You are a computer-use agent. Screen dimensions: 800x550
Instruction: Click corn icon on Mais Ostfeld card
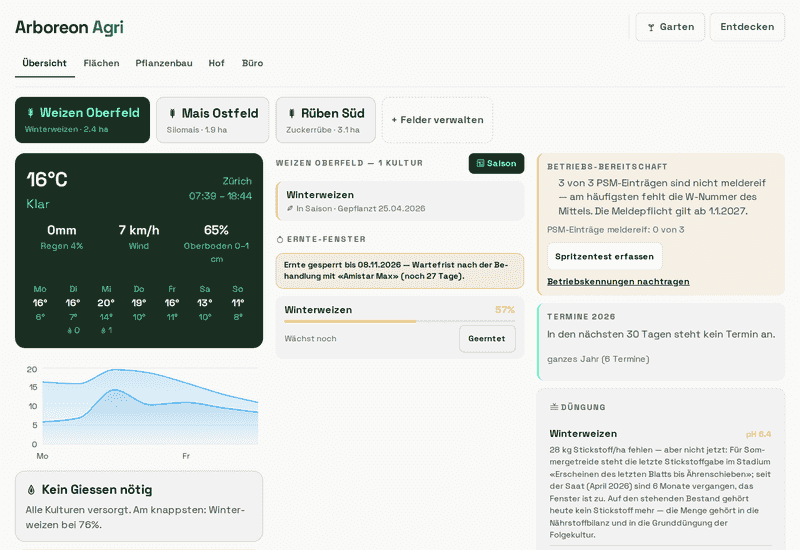click(x=172, y=113)
